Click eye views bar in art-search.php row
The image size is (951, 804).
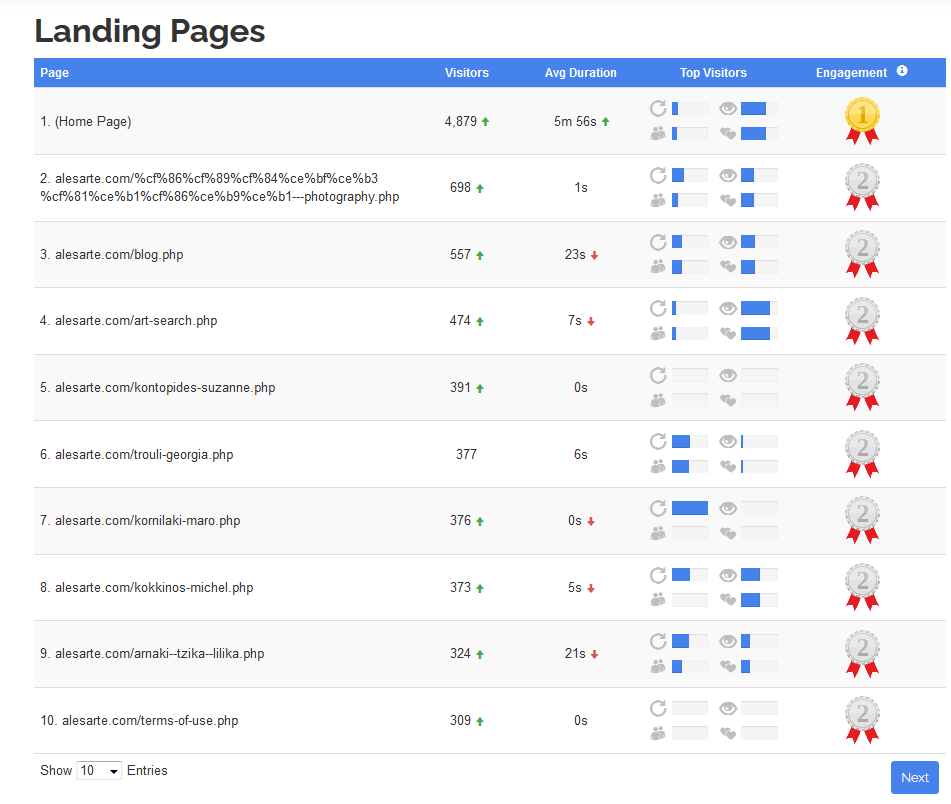759,309
